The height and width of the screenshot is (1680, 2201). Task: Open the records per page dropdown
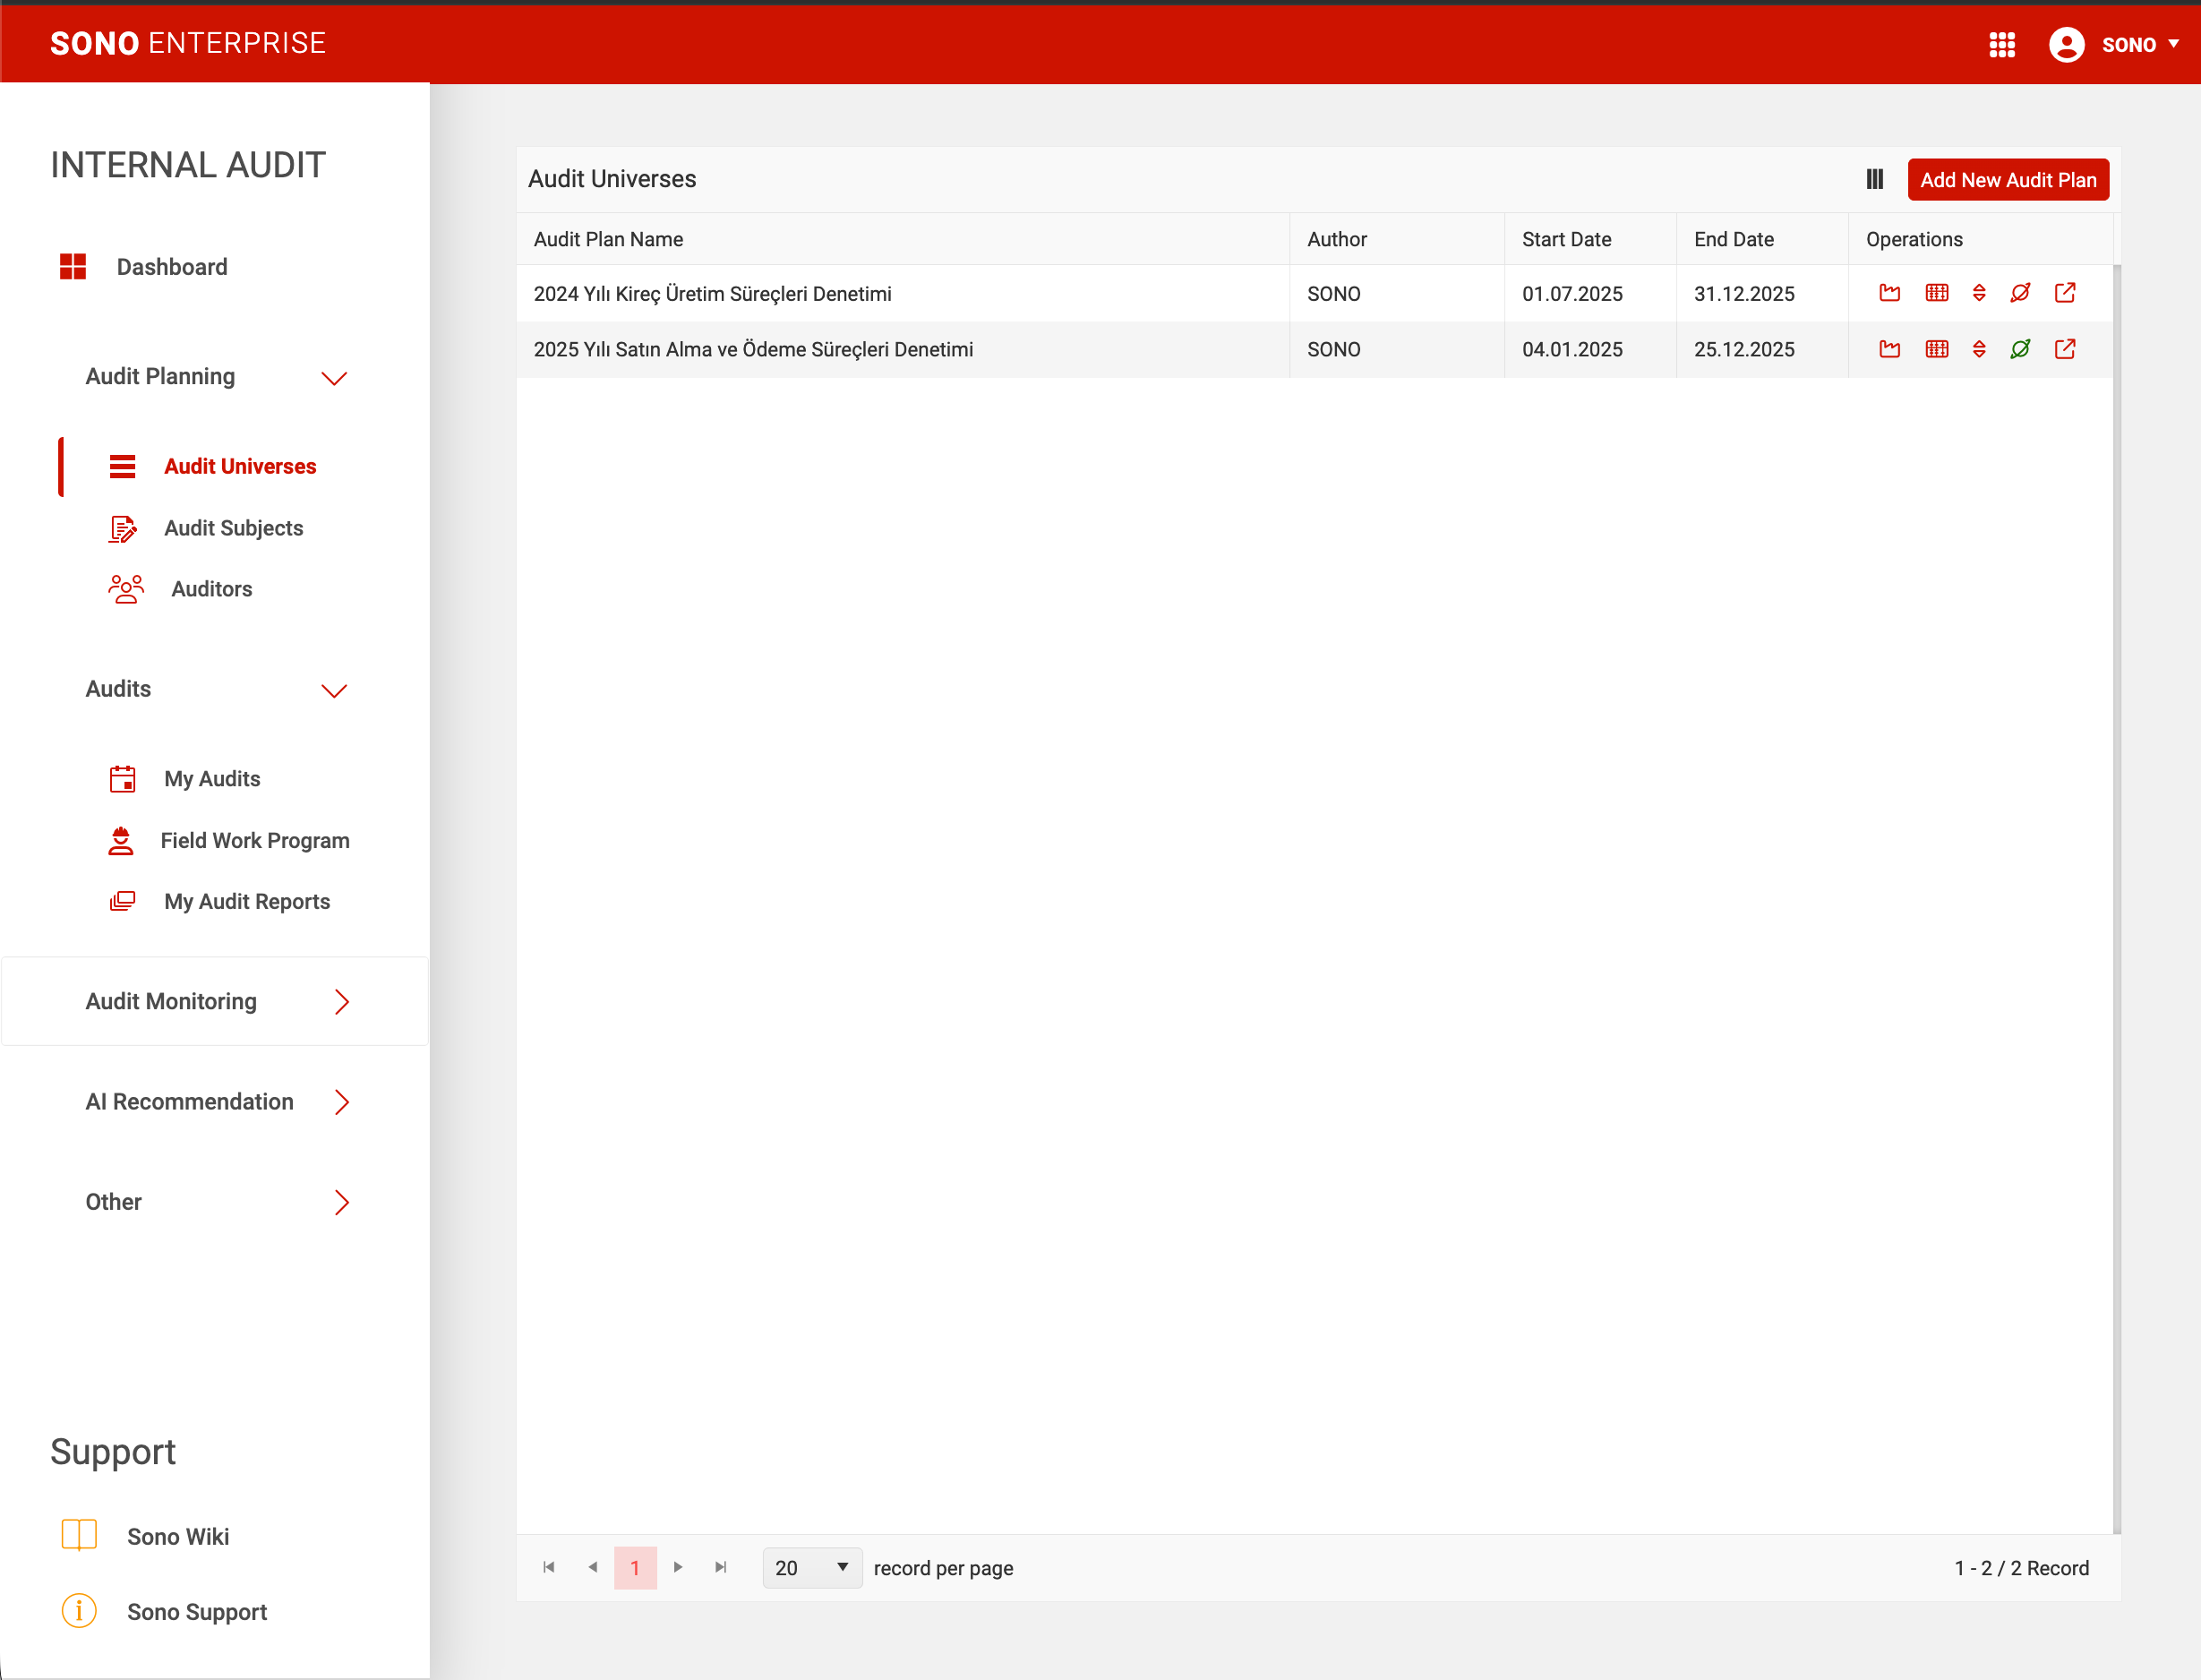click(x=811, y=1567)
